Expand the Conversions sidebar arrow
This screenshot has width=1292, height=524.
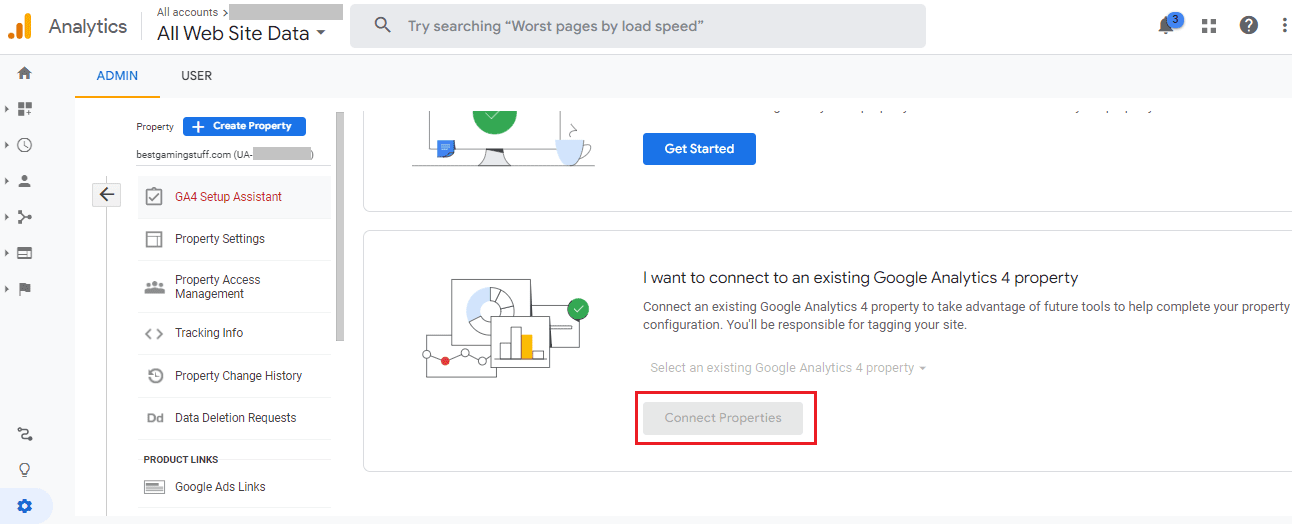(7, 289)
